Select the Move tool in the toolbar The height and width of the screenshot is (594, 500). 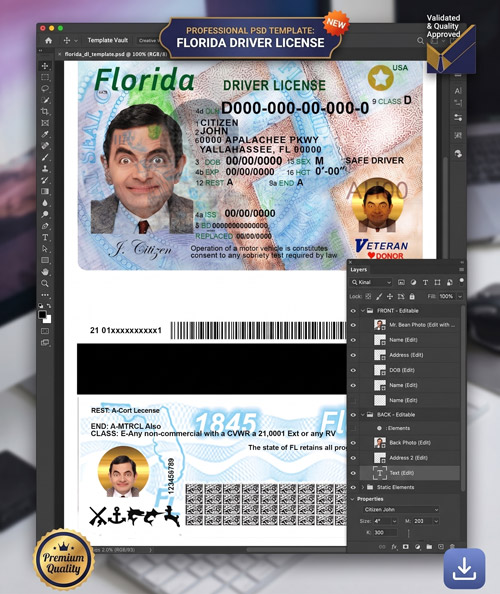pyautogui.click(x=45, y=66)
